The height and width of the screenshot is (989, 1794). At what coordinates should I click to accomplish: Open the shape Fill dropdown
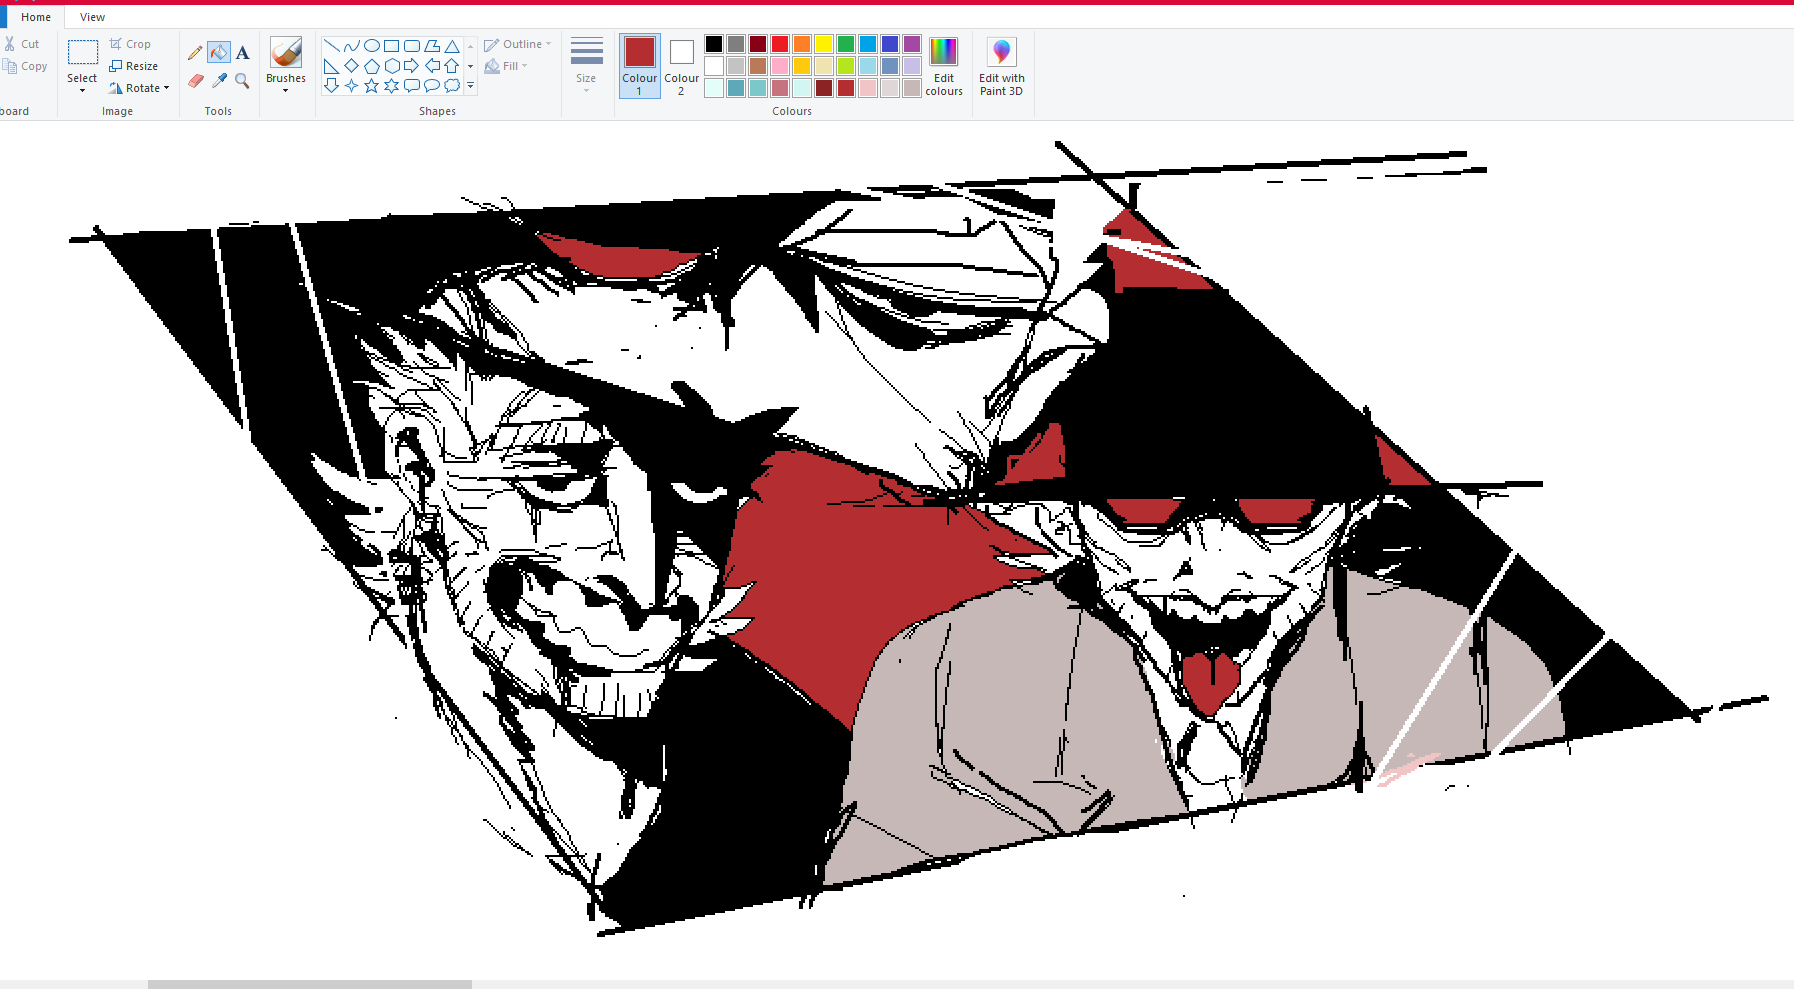[x=506, y=66]
